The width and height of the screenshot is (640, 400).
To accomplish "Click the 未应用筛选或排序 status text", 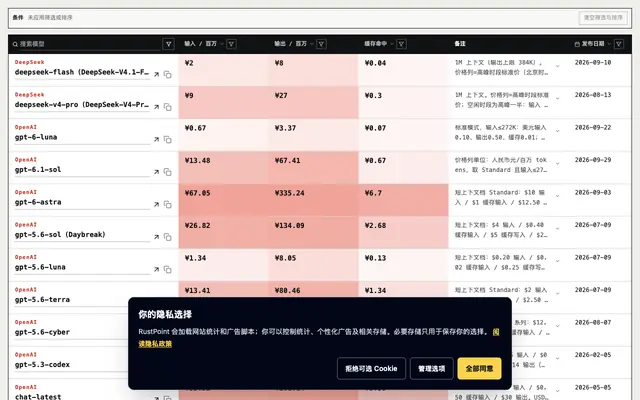I will tap(50, 18).
